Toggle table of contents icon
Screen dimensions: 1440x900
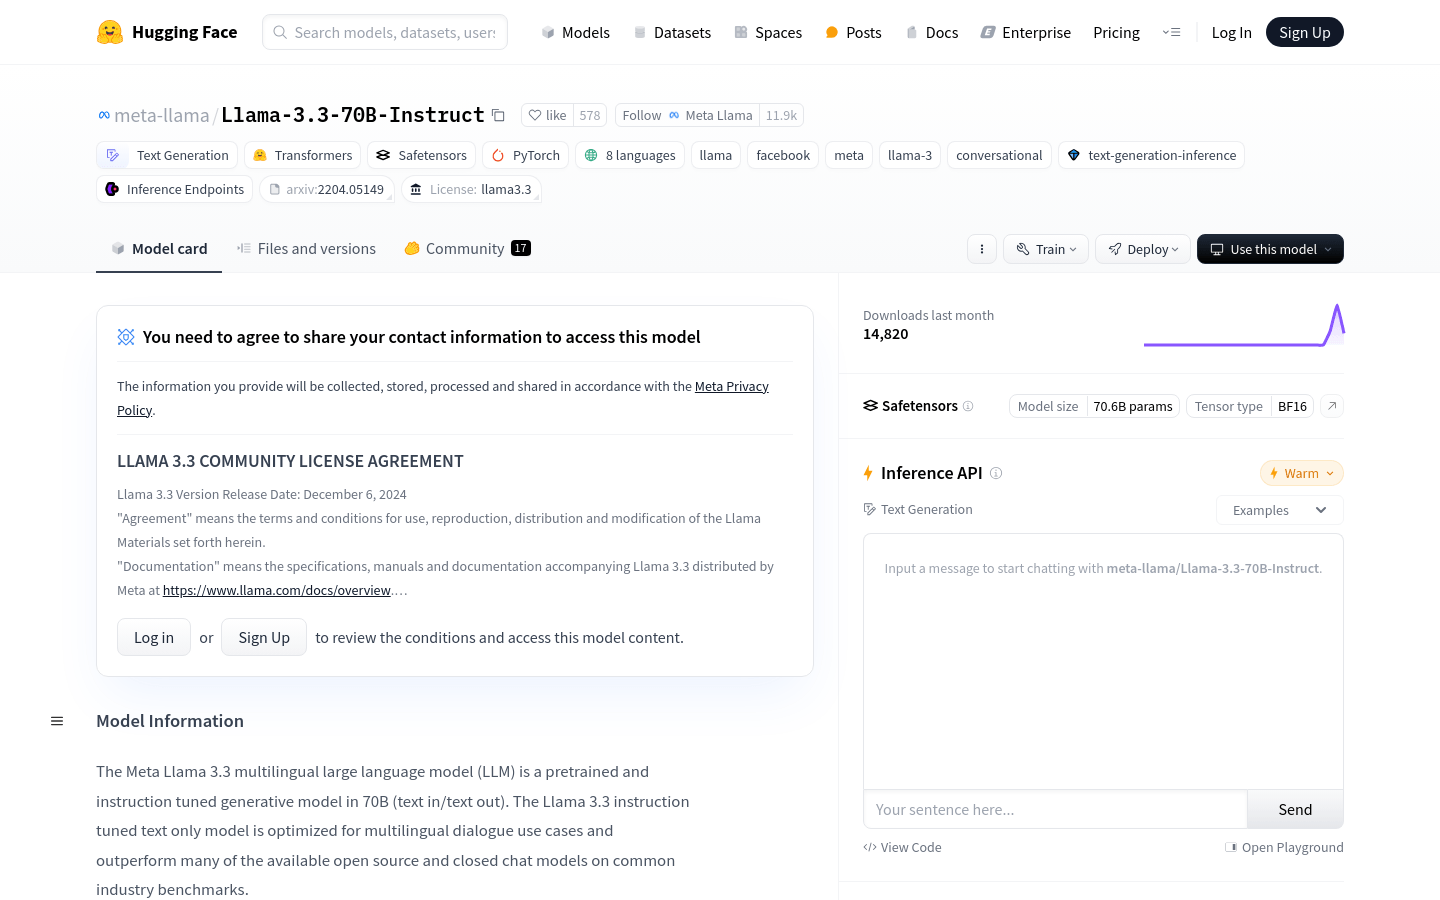[57, 721]
